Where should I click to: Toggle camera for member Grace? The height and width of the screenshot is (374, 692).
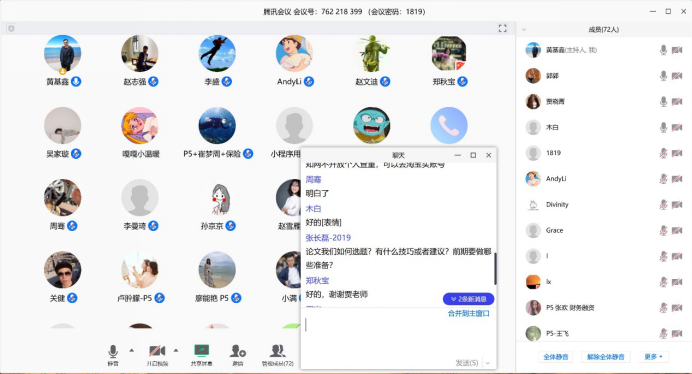(x=677, y=230)
